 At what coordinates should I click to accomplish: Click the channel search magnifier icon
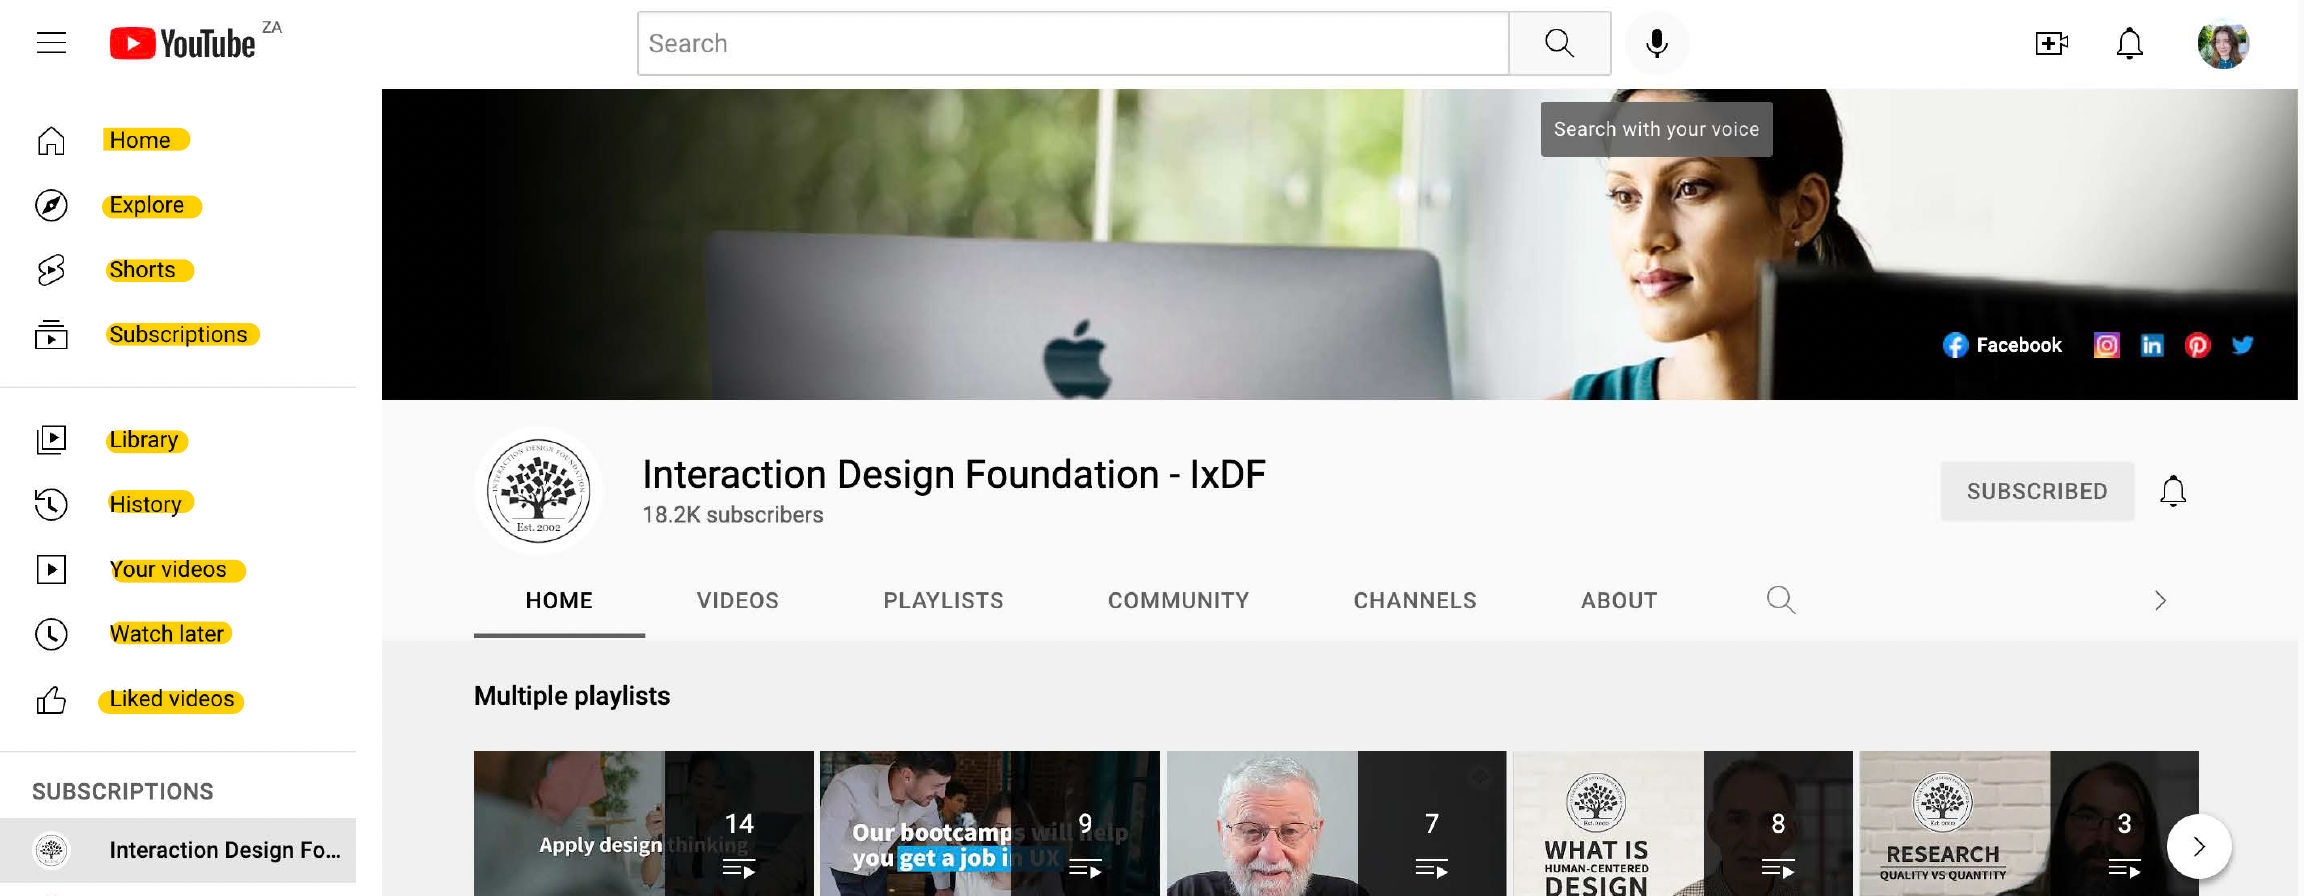tap(1780, 600)
